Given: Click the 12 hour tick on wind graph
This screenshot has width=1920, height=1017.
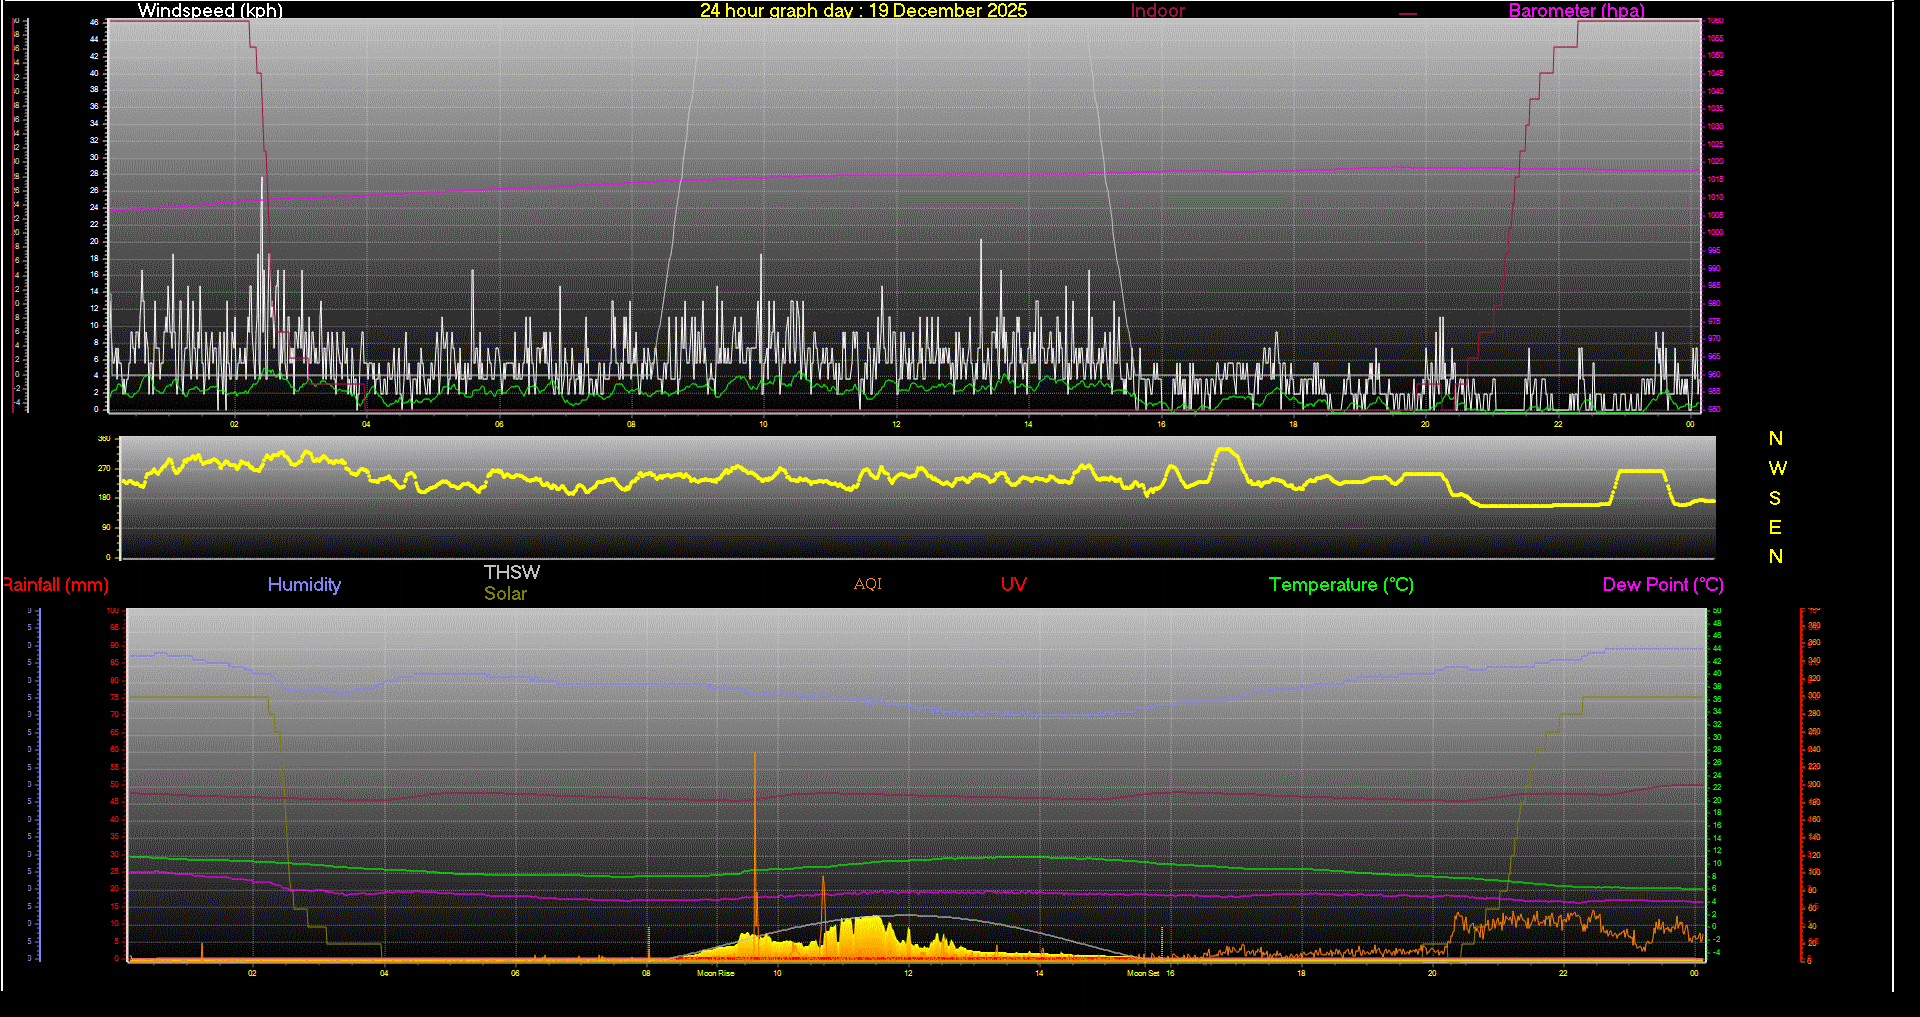Looking at the screenshot, I should (896, 424).
